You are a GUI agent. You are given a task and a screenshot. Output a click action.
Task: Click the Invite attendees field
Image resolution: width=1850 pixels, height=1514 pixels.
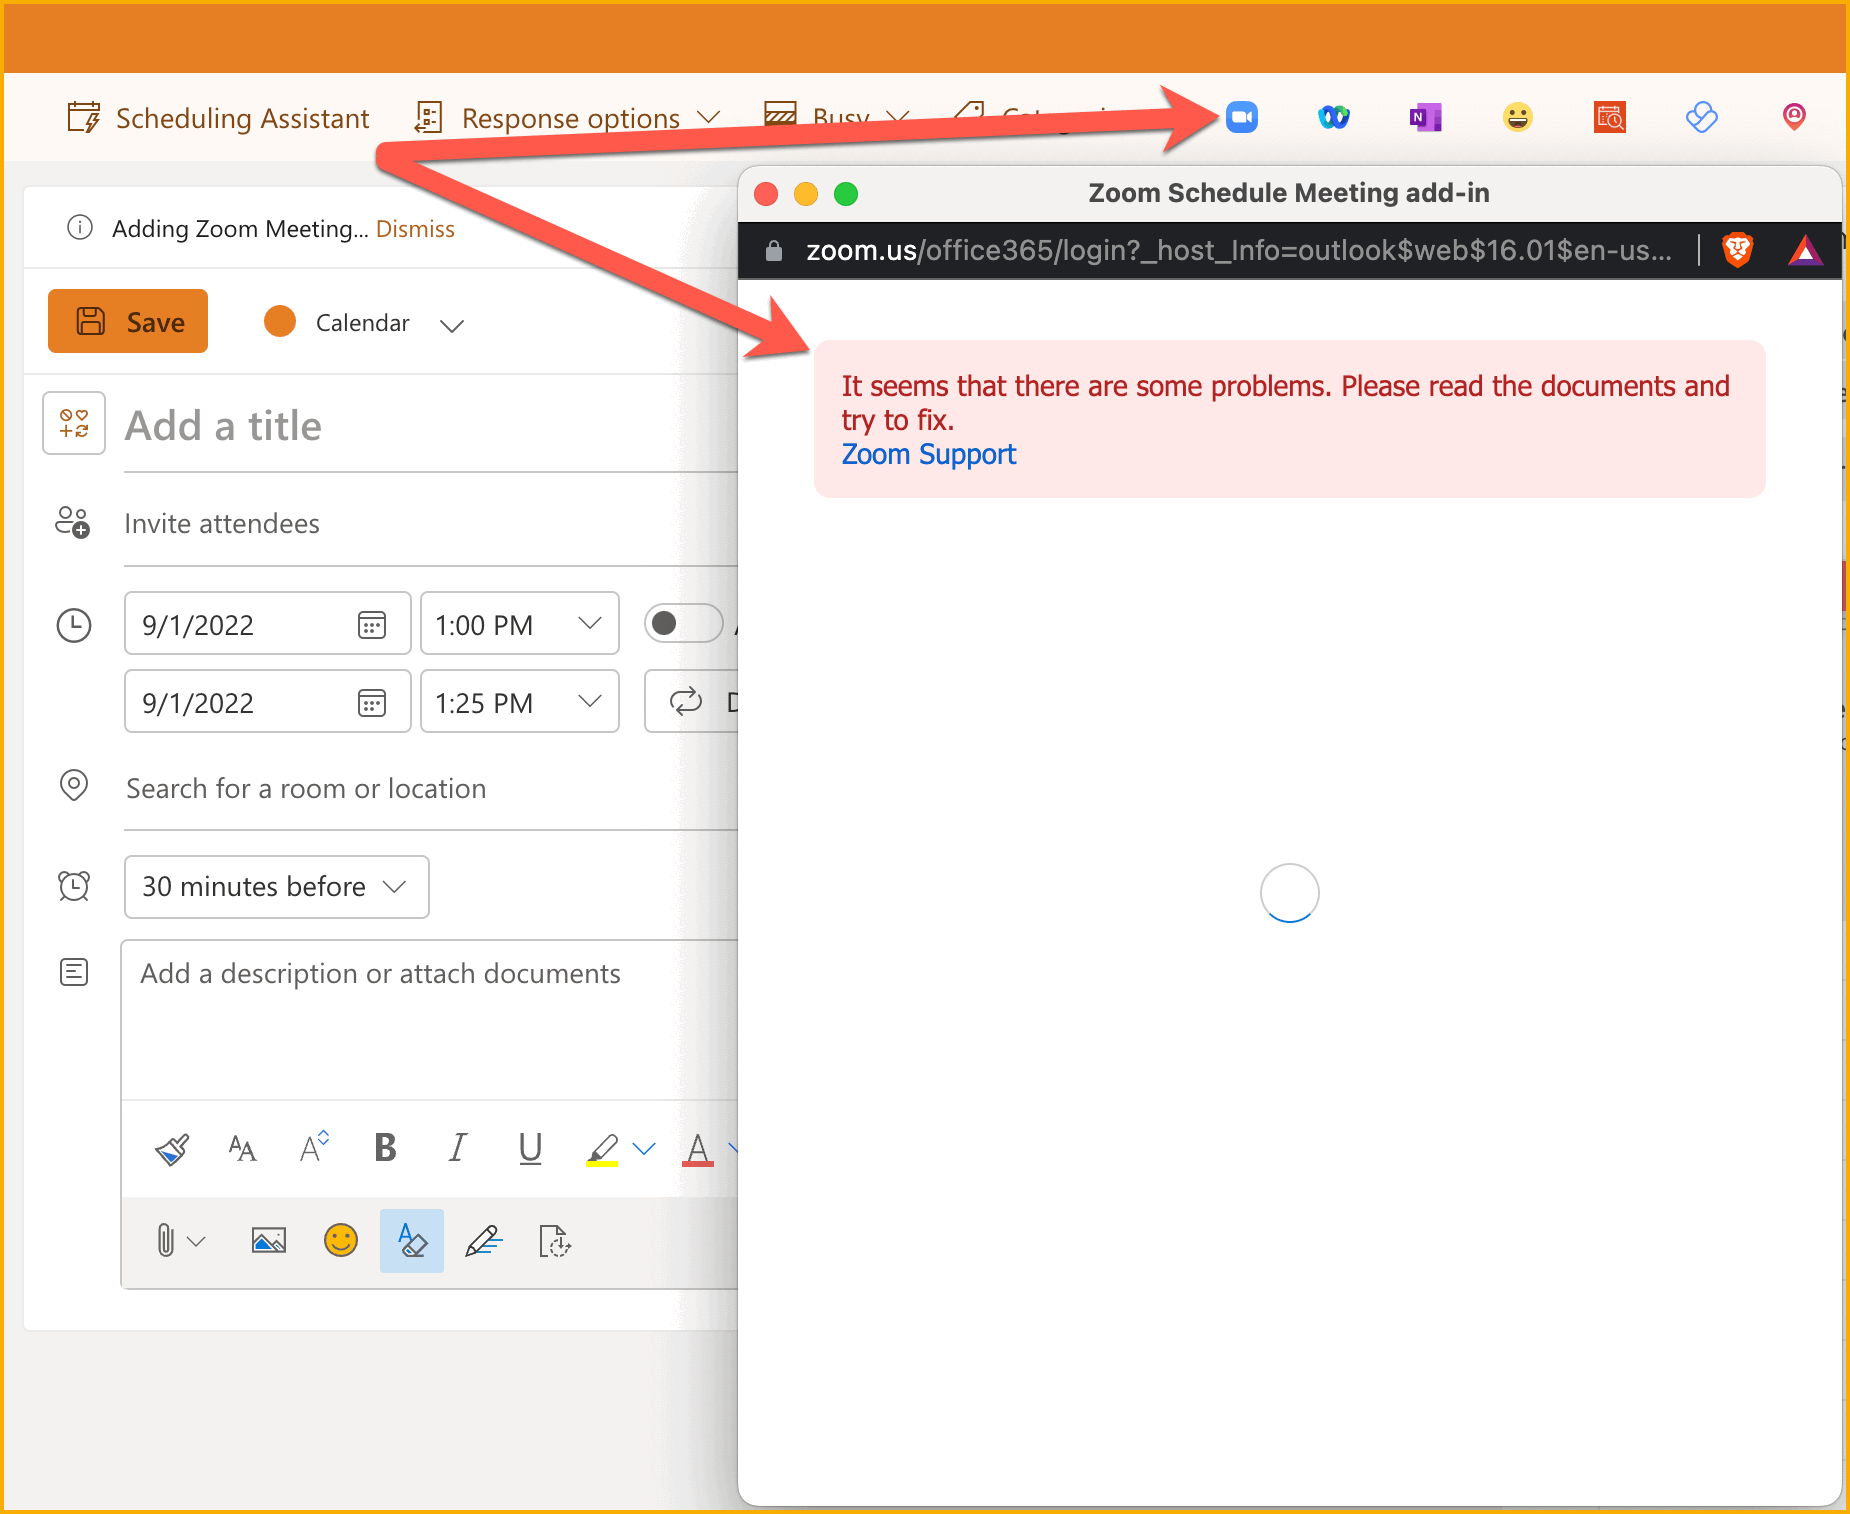pos(430,524)
